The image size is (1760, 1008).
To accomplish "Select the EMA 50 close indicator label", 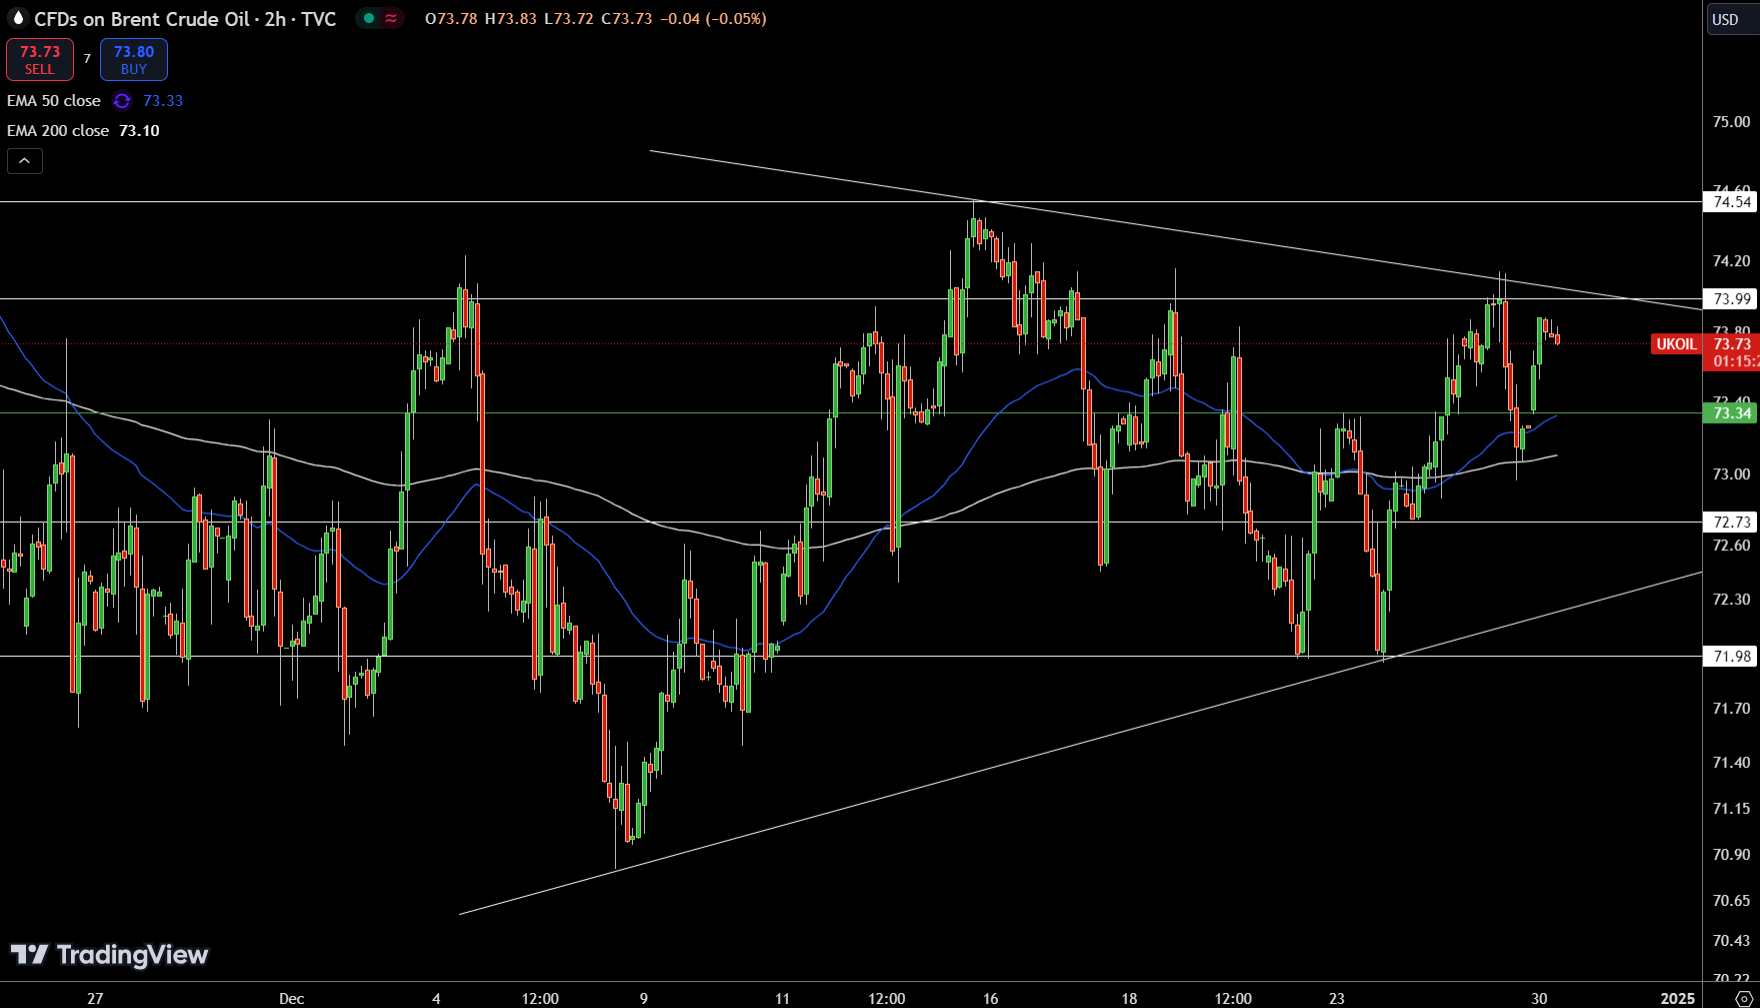I will [x=54, y=101].
